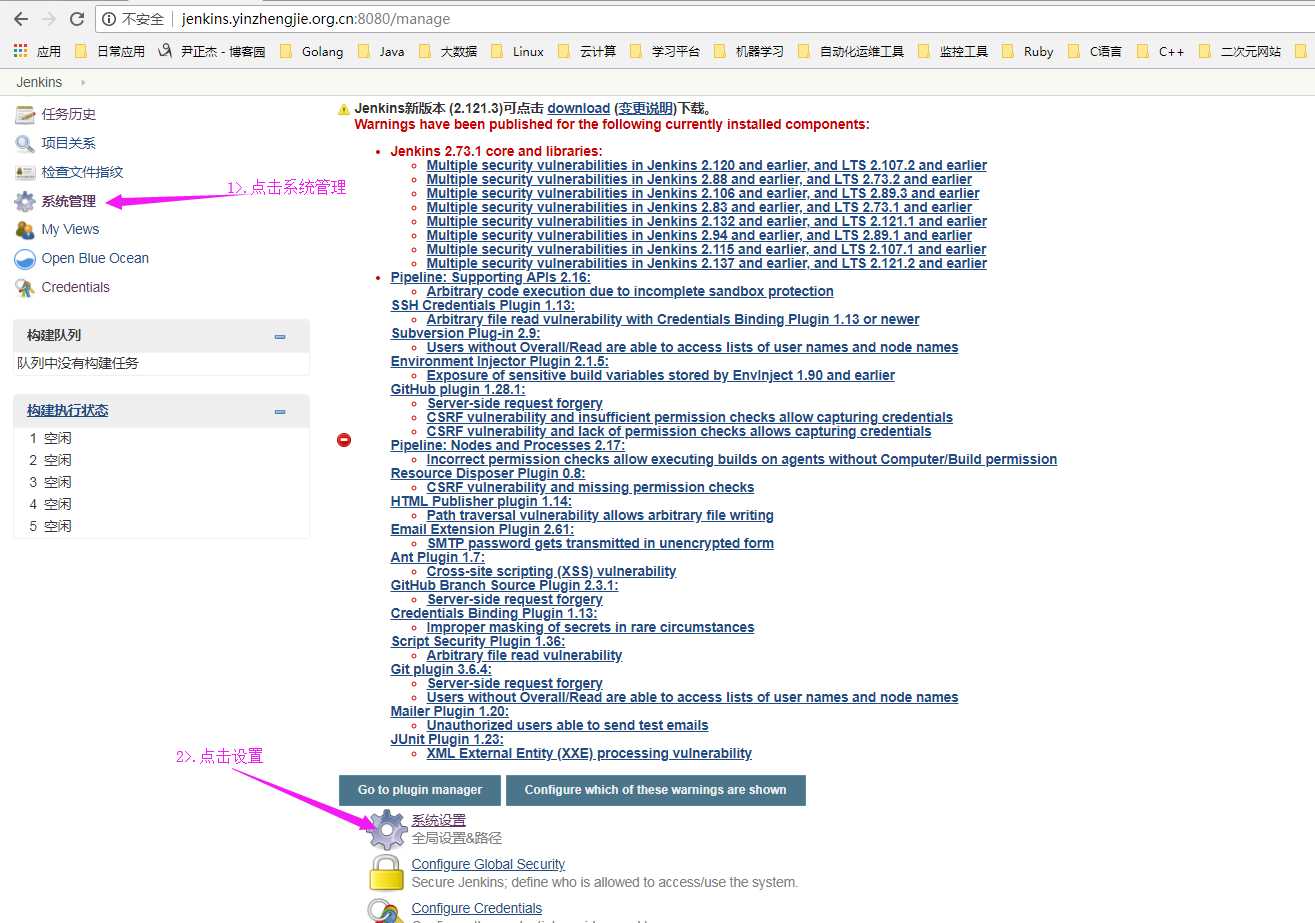Image resolution: width=1315 pixels, height=923 pixels.
Task: Click the browser forward arrow
Action: (49, 19)
